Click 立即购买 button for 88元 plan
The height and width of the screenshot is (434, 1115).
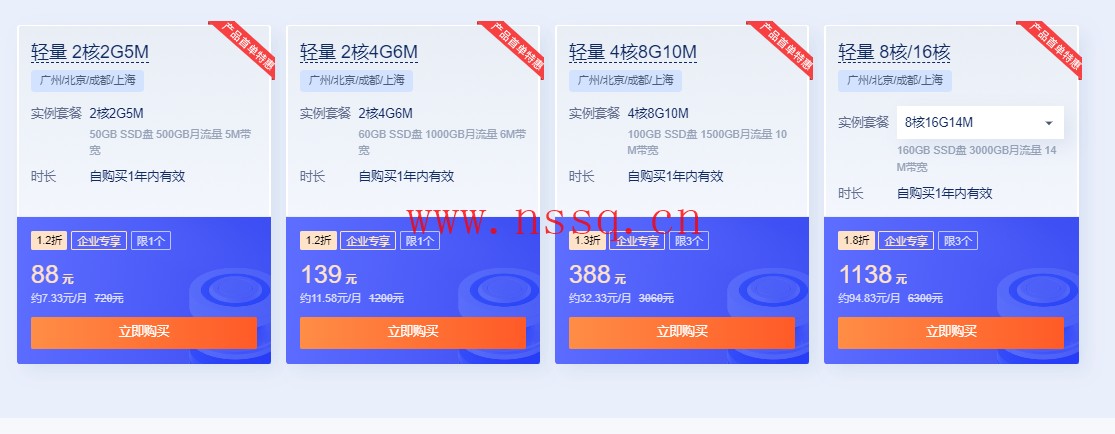tap(144, 332)
